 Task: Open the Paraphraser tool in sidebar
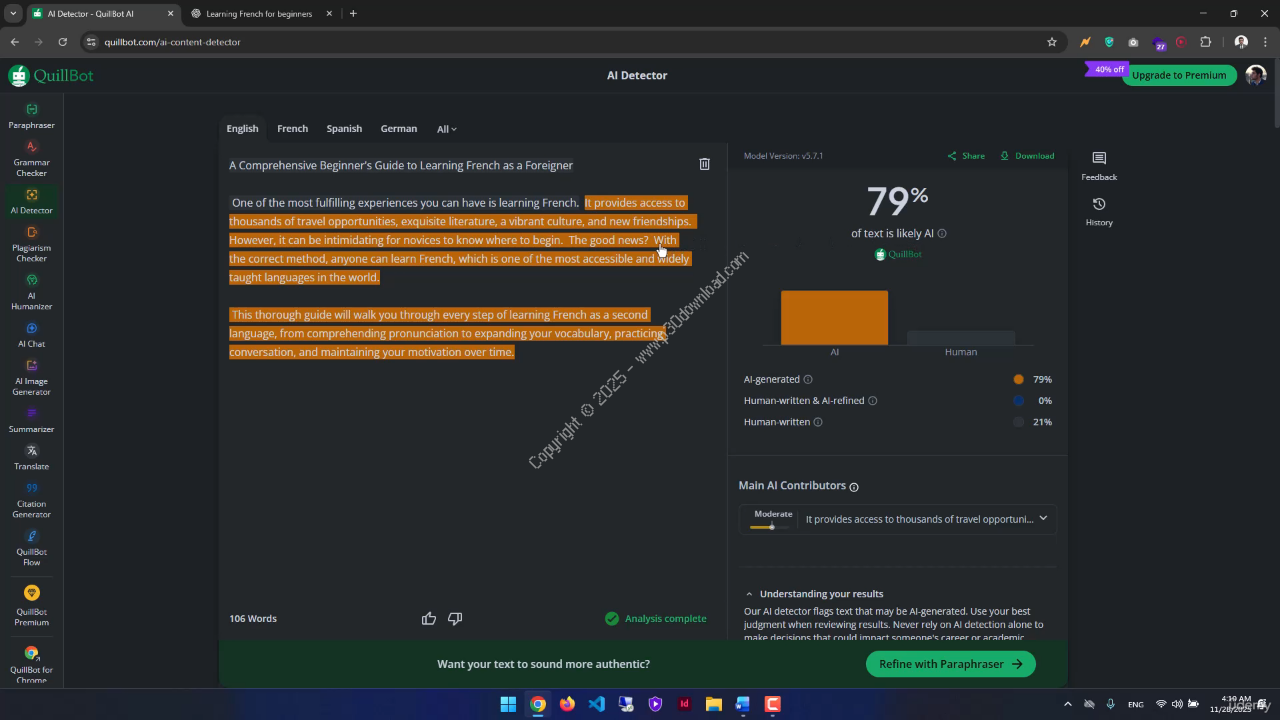click(31, 116)
